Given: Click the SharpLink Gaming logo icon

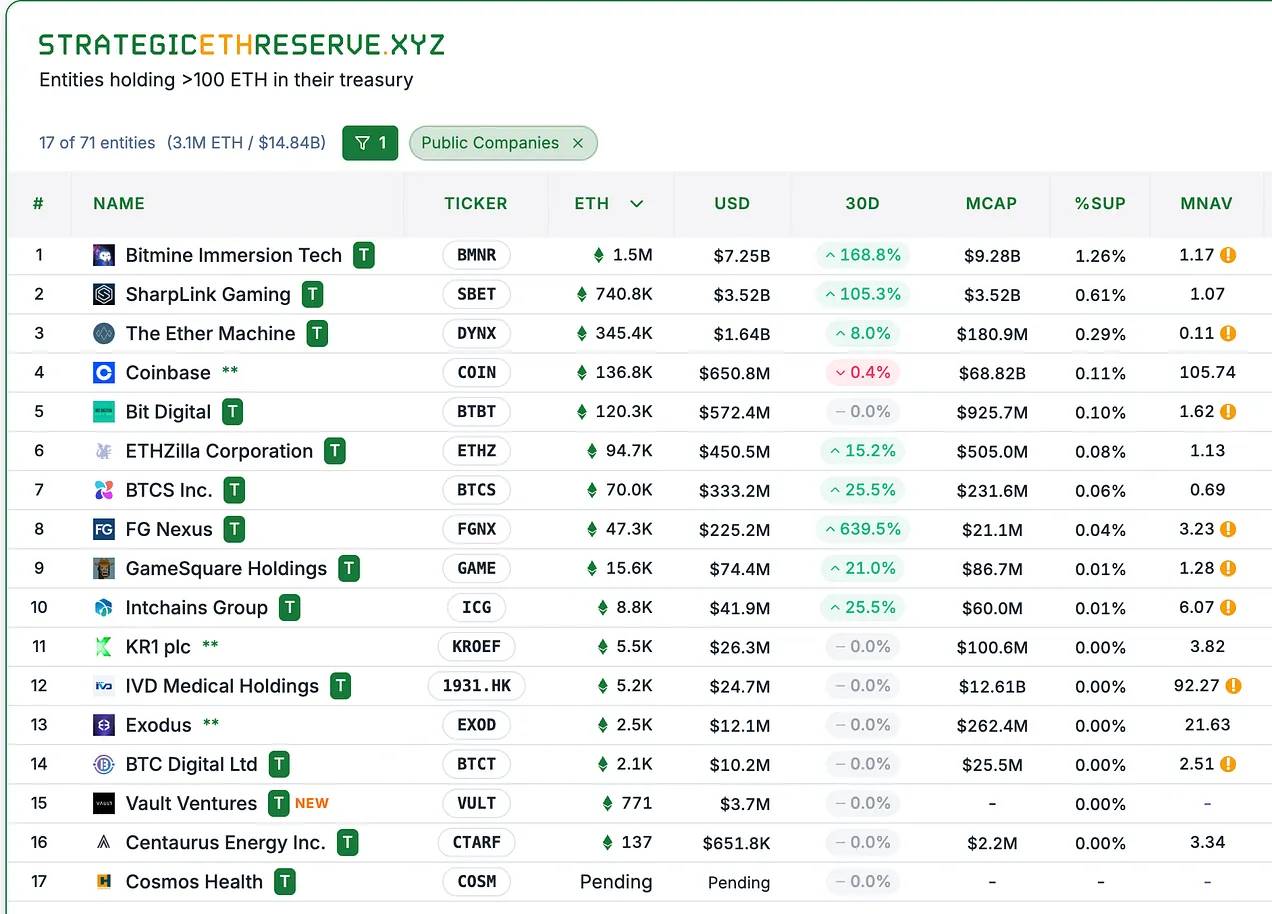Looking at the screenshot, I should click(104, 295).
